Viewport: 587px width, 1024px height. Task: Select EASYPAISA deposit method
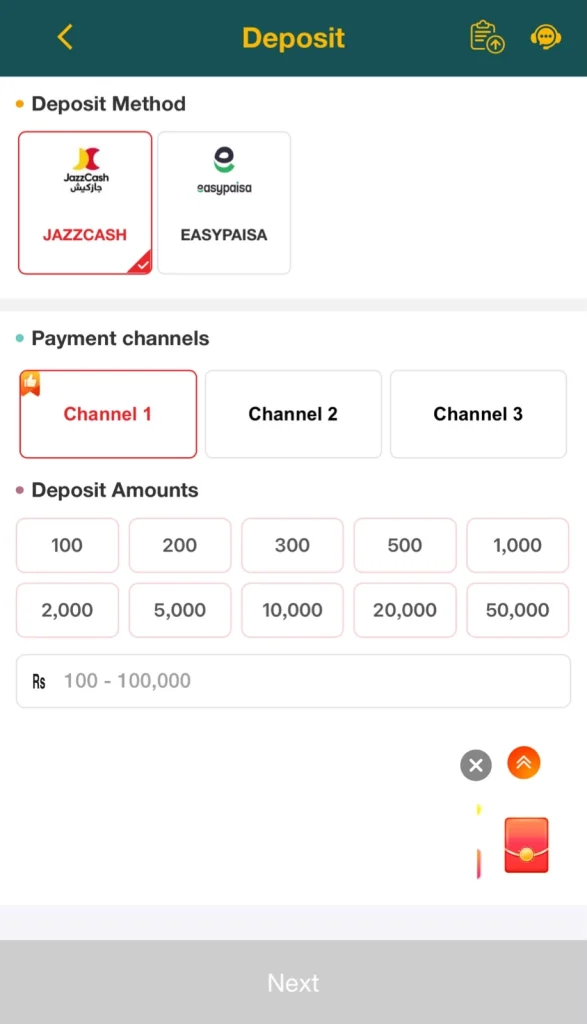[224, 202]
